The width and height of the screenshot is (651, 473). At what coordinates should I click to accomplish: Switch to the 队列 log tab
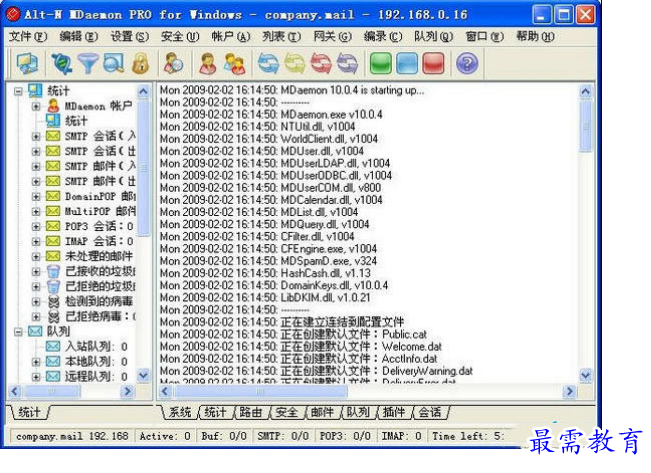[358, 412]
